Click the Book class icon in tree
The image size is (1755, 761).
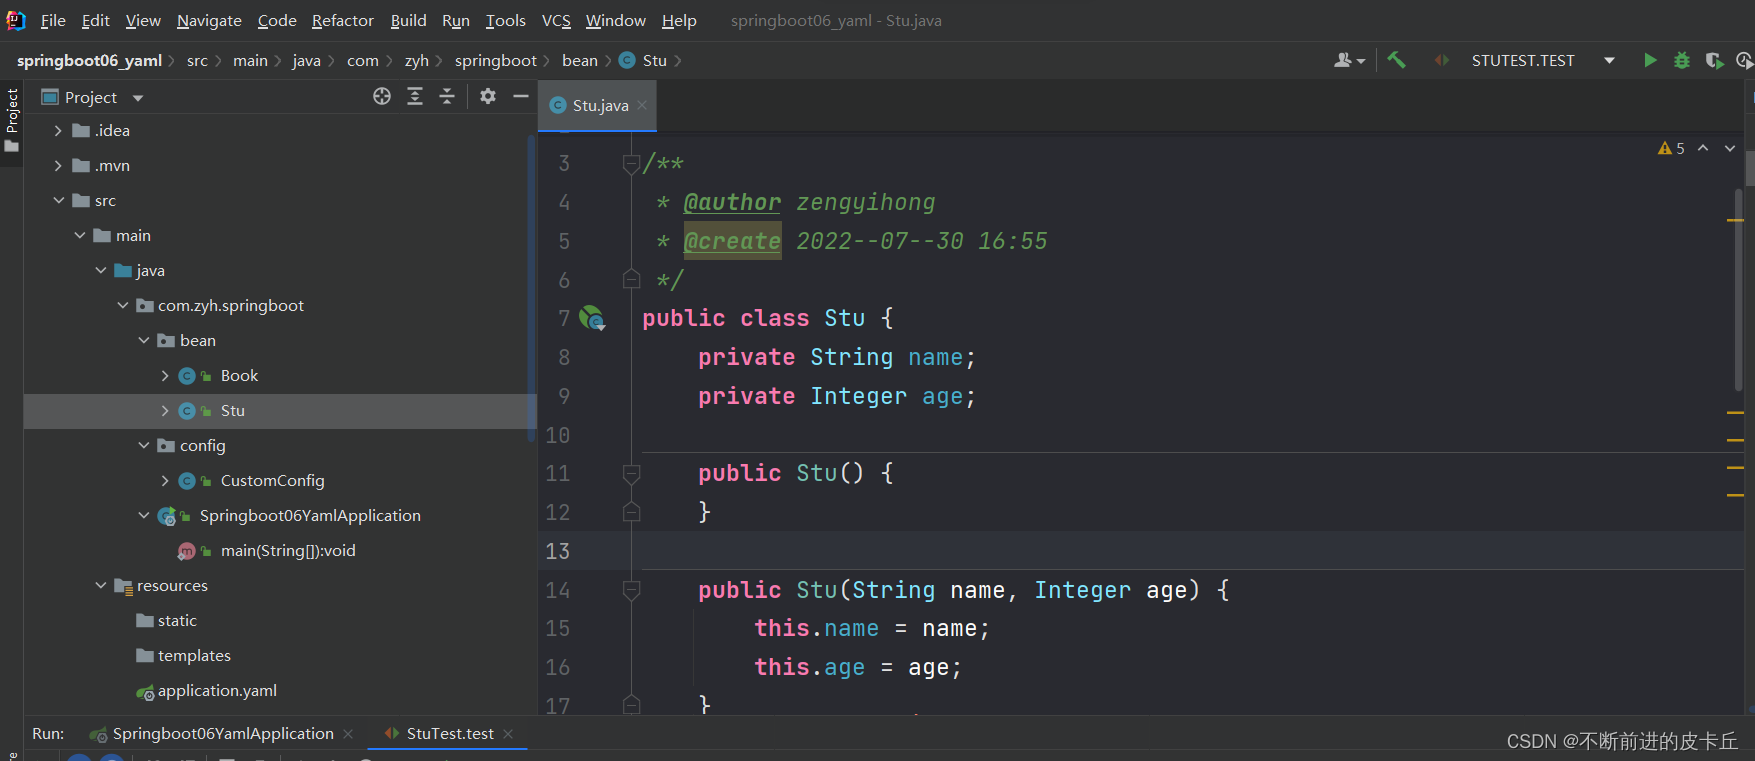click(x=187, y=376)
